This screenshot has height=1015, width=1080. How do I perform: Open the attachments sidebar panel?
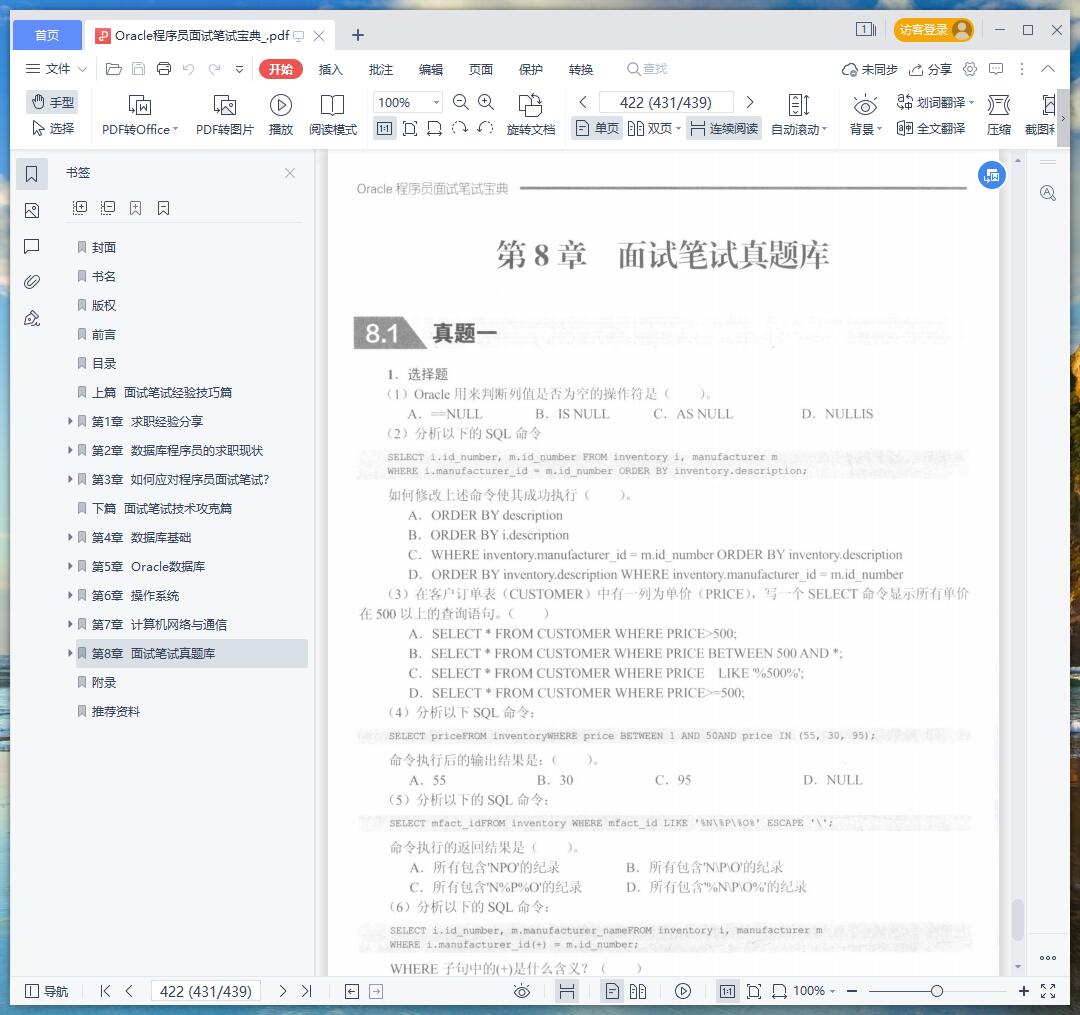tap(32, 282)
